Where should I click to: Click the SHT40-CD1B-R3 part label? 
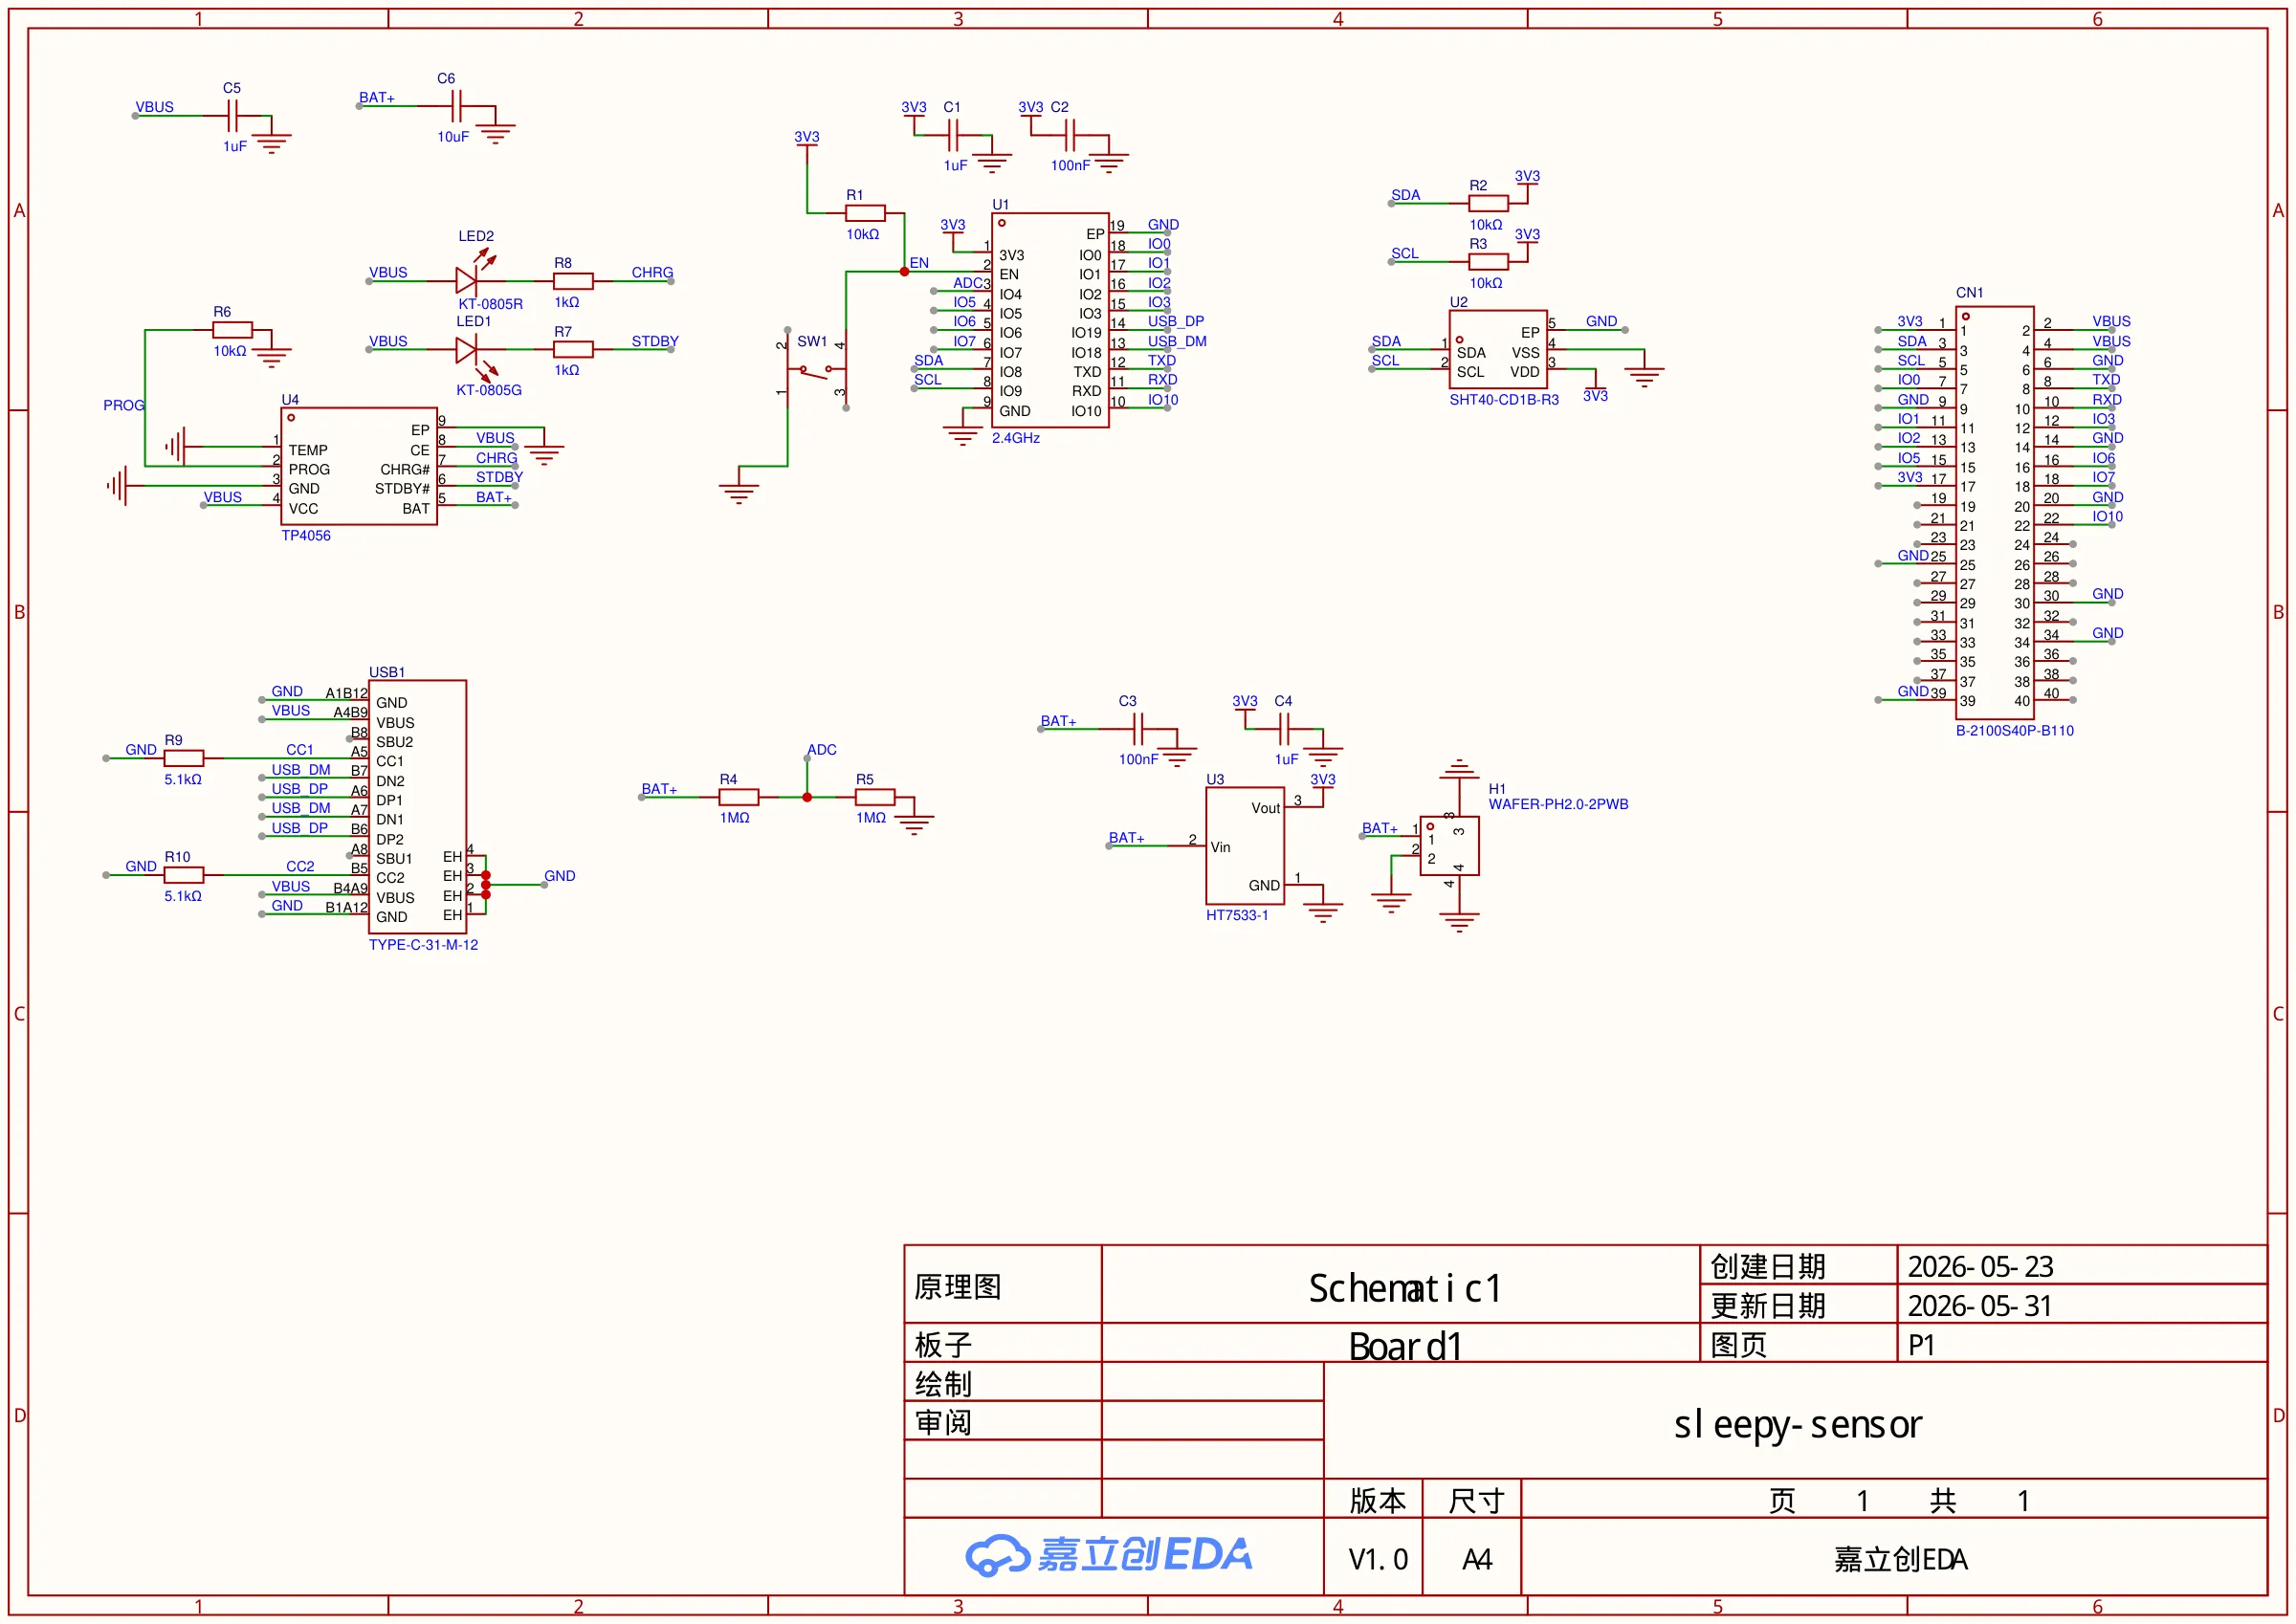click(x=1504, y=400)
